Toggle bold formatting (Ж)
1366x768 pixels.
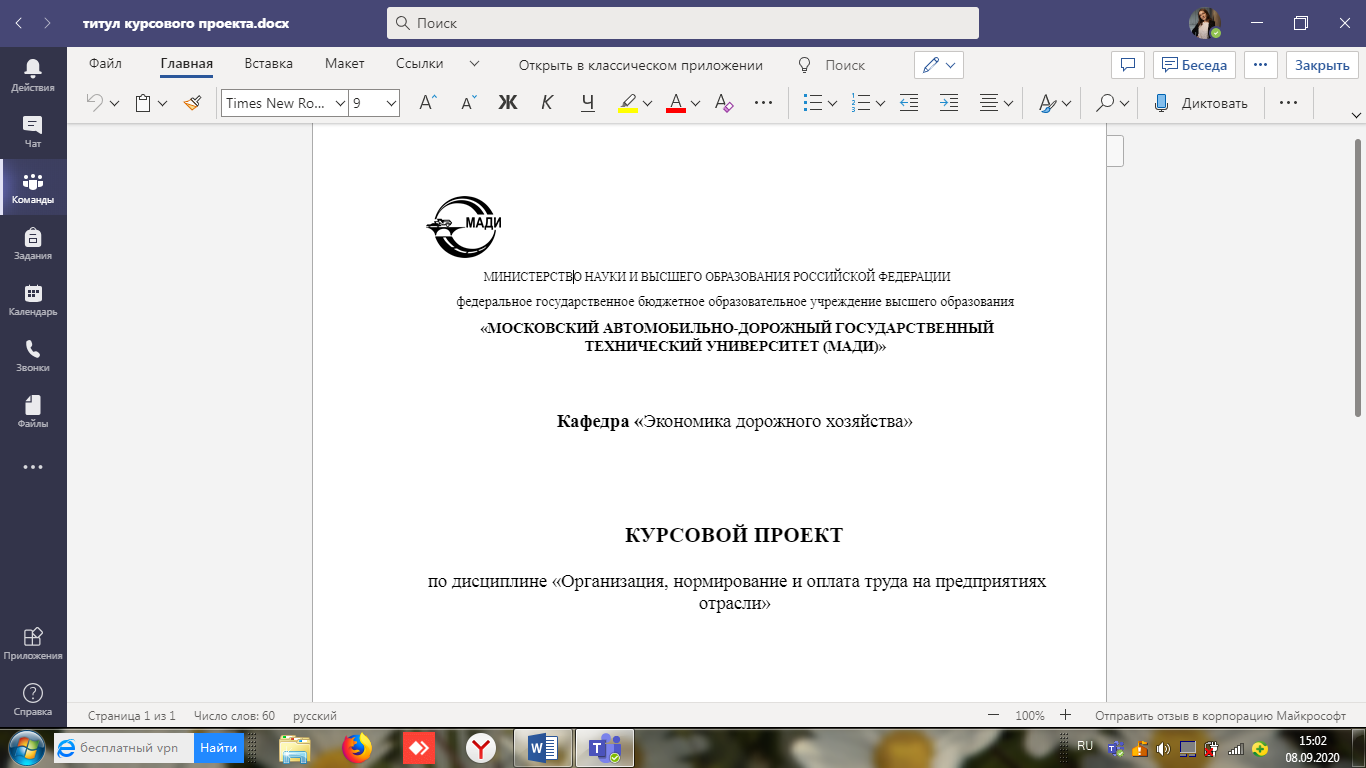point(508,103)
